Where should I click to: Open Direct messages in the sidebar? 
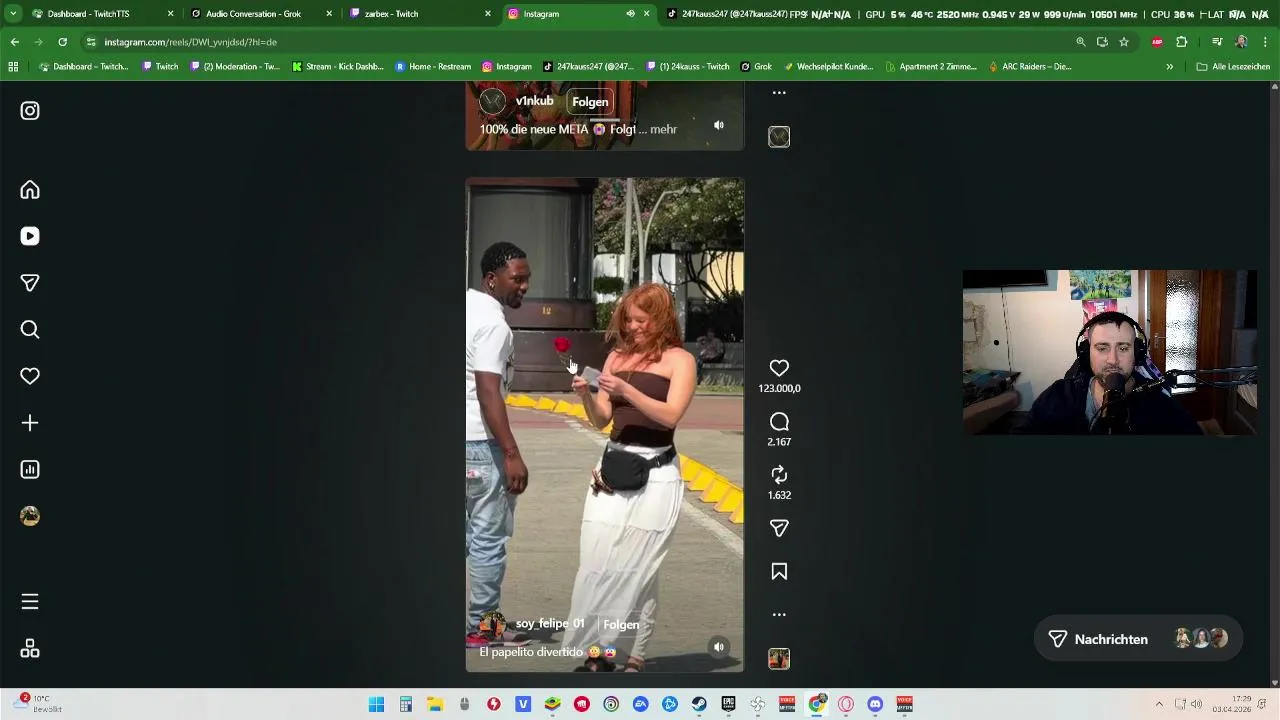tap(30, 283)
